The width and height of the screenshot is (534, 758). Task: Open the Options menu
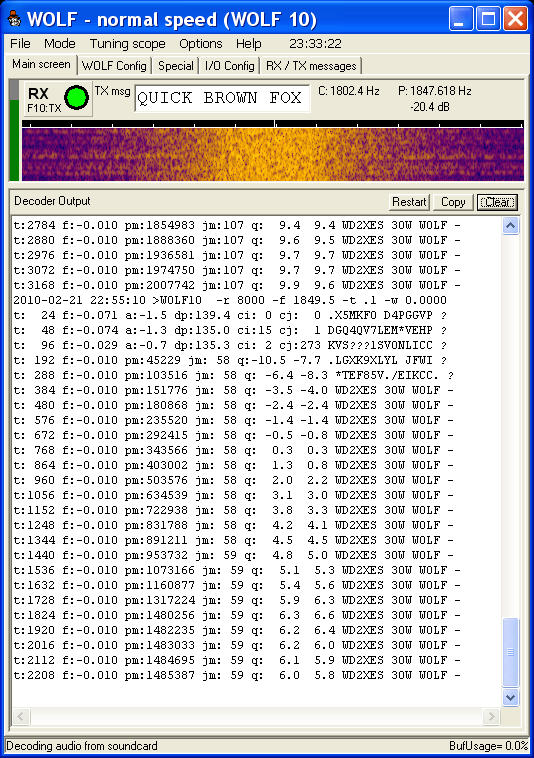[x=201, y=44]
